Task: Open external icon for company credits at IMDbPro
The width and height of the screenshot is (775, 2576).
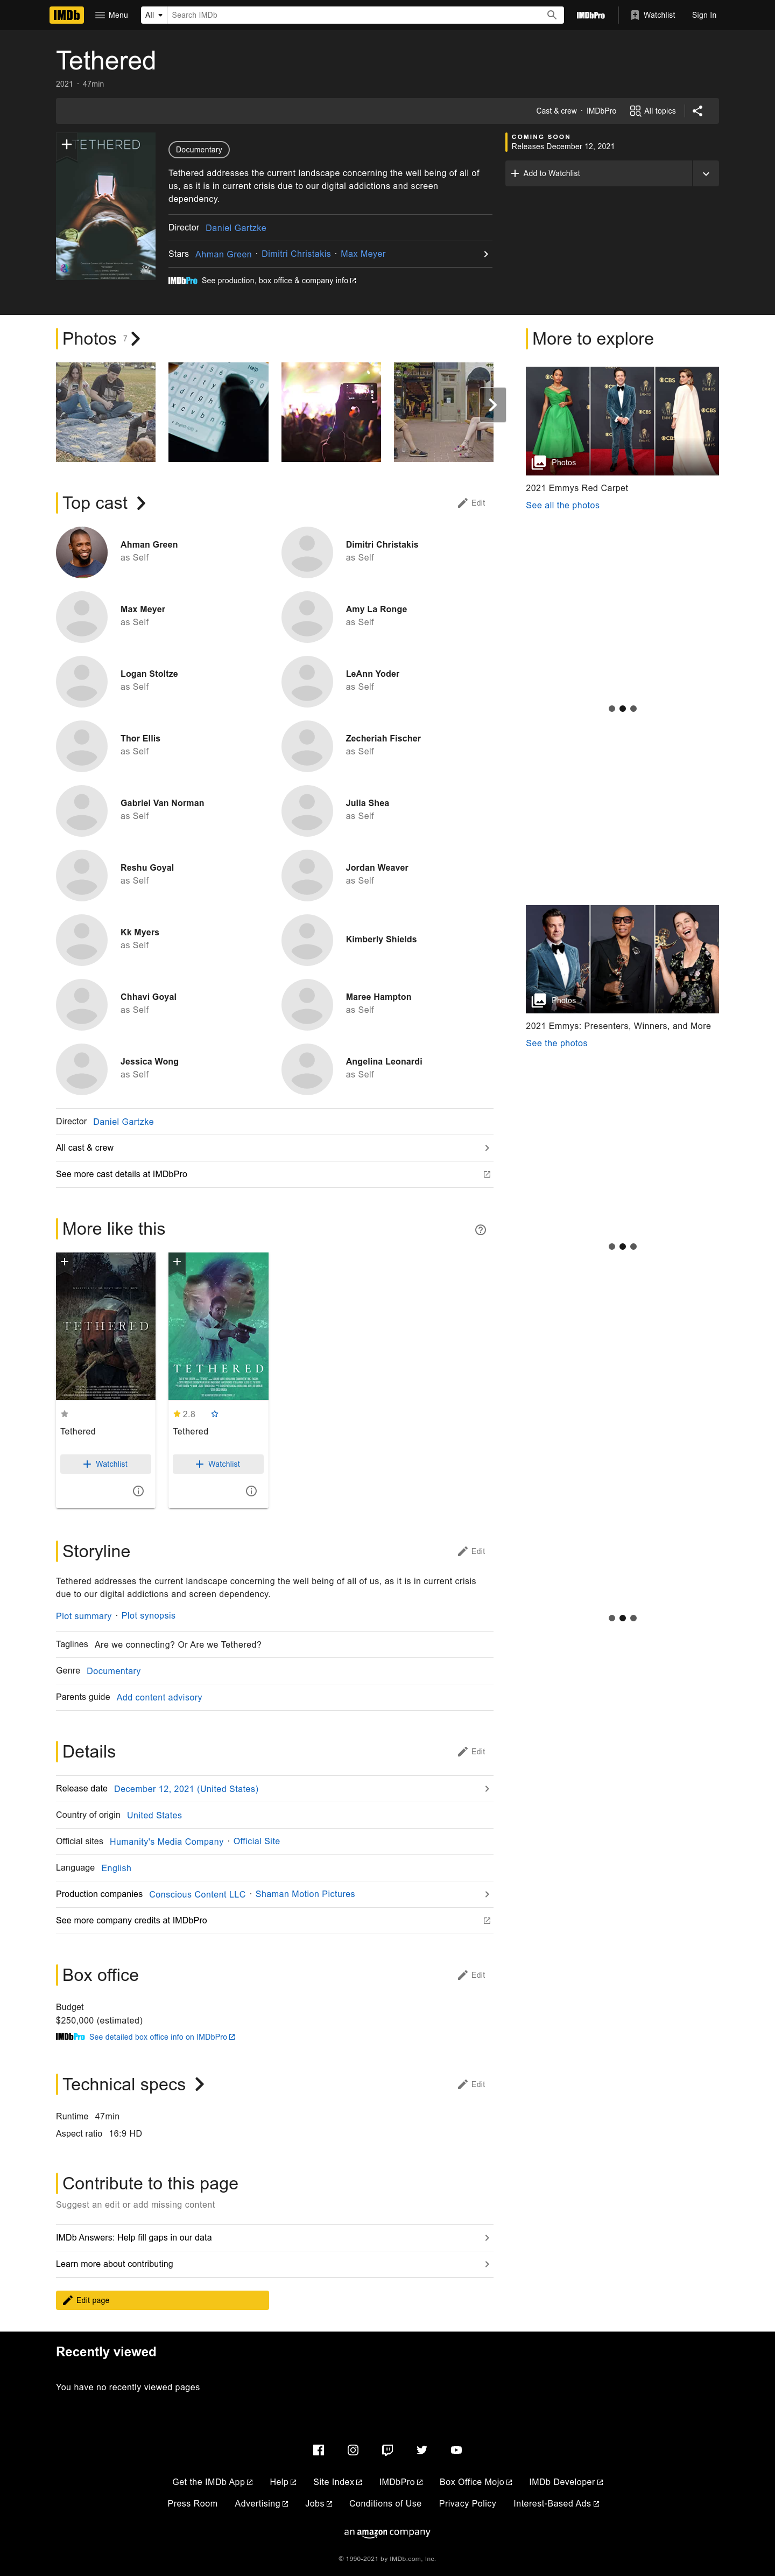Action: pyautogui.click(x=487, y=1920)
